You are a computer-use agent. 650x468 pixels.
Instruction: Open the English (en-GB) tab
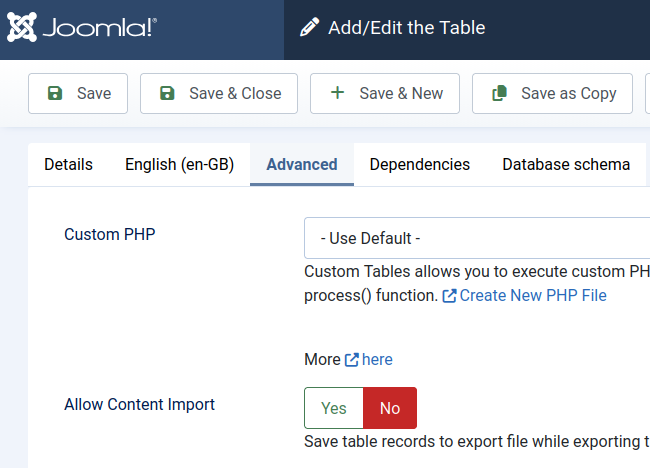(x=179, y=164)
